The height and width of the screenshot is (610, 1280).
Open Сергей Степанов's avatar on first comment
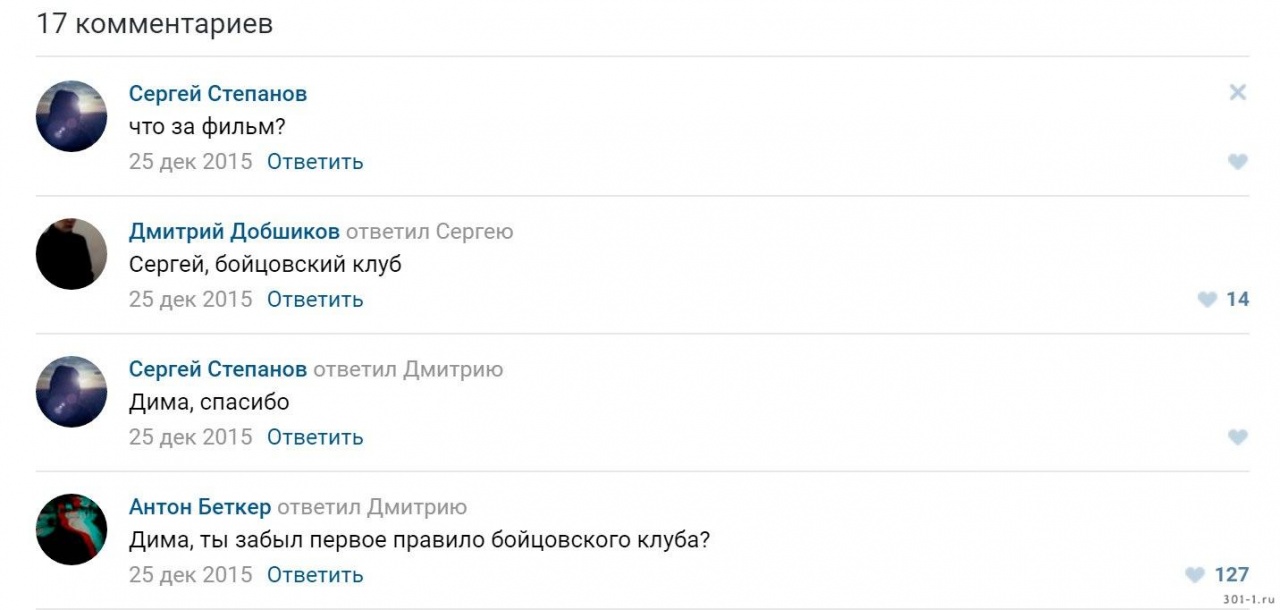click(71, 116)
